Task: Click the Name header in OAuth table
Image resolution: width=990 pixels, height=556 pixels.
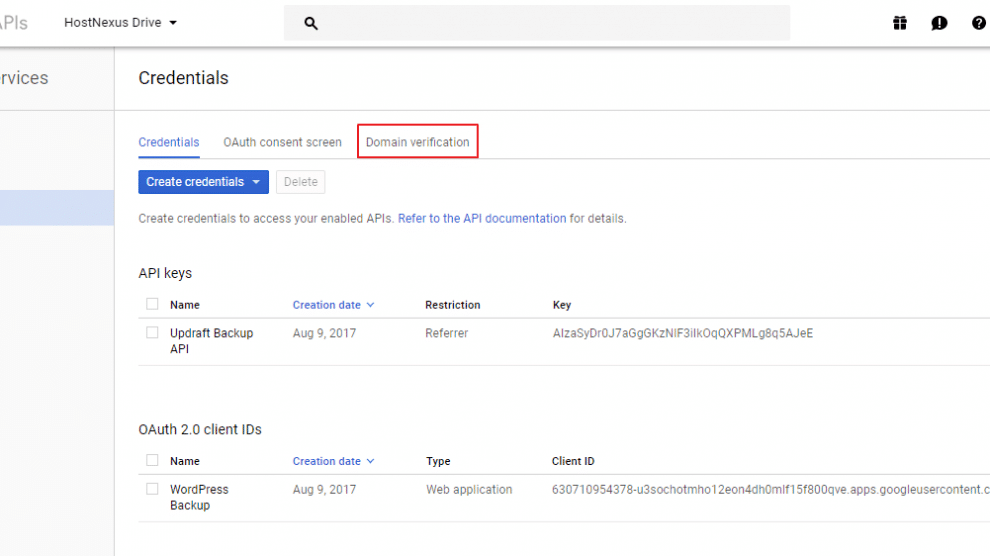Action: tap(184, 461)
